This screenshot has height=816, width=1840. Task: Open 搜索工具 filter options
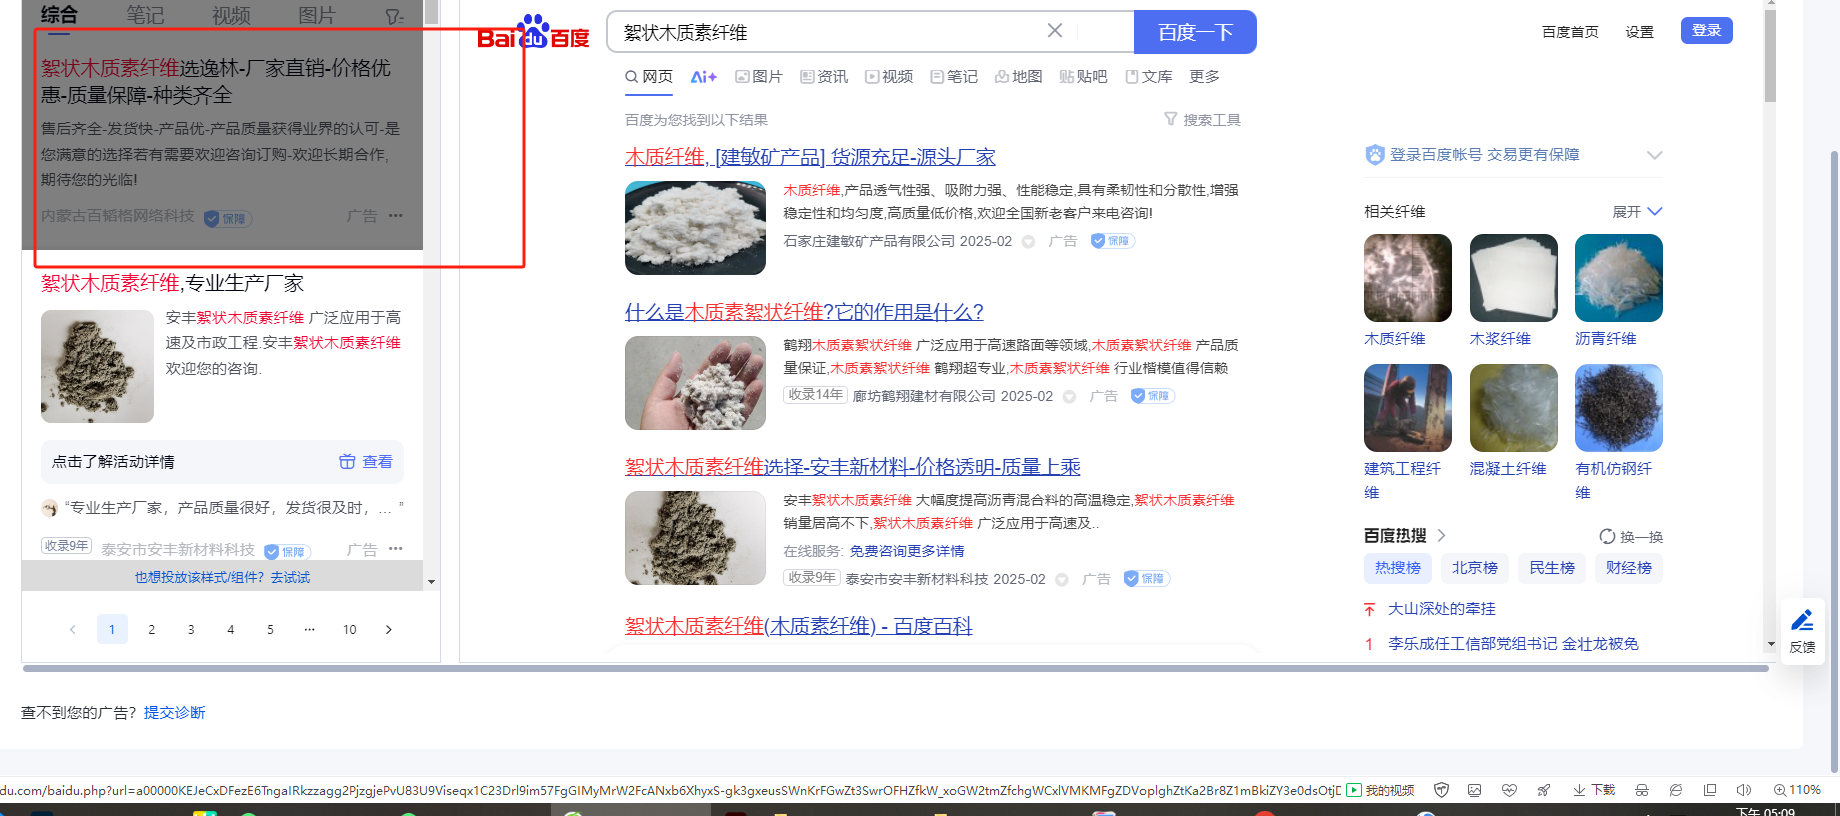pyautogui.click(x=1203, y=120)
